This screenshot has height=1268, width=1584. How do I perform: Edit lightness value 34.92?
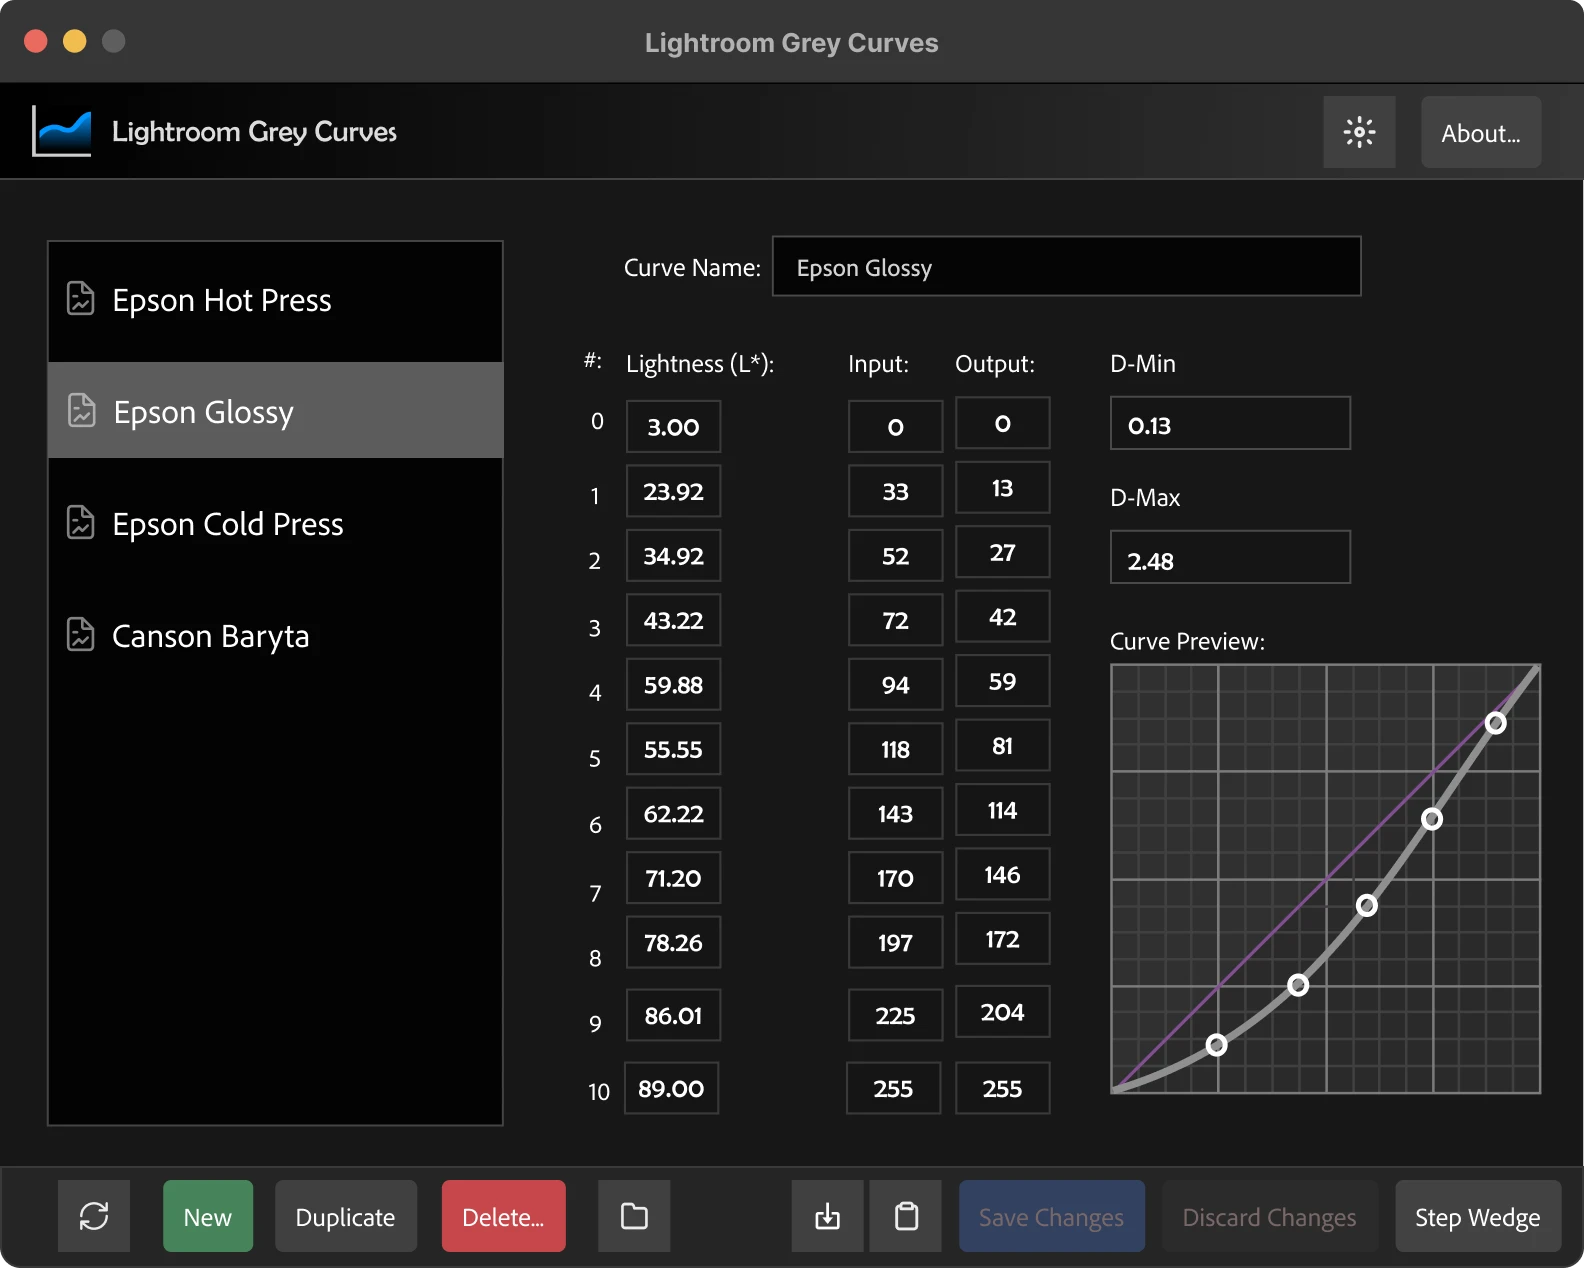673,556
